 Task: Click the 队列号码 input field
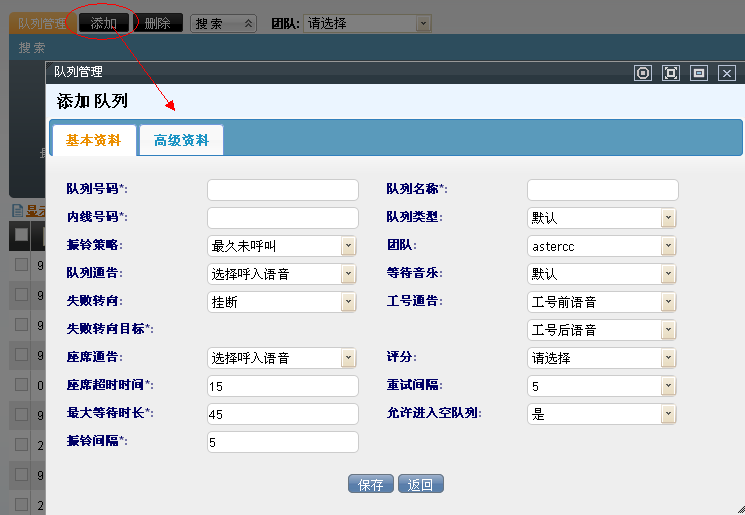(x=282, y=190)
